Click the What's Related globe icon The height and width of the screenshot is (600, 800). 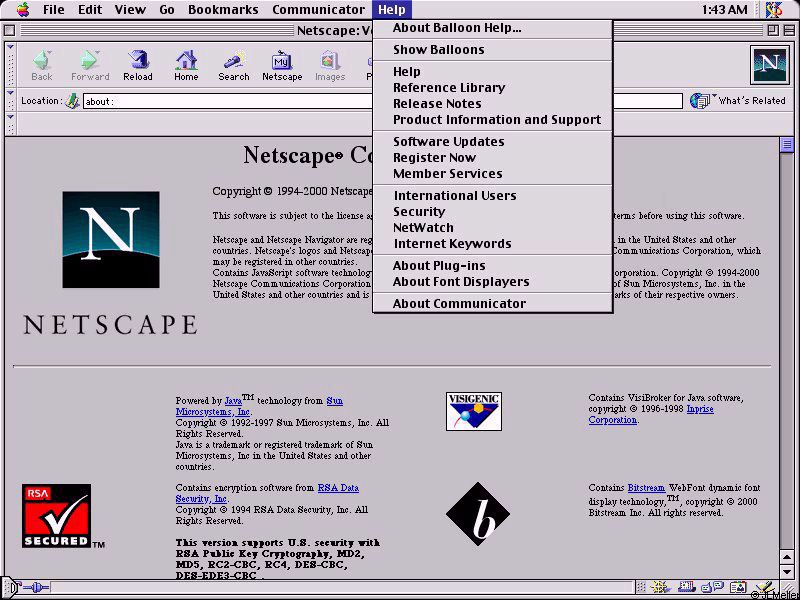point(699,101)
